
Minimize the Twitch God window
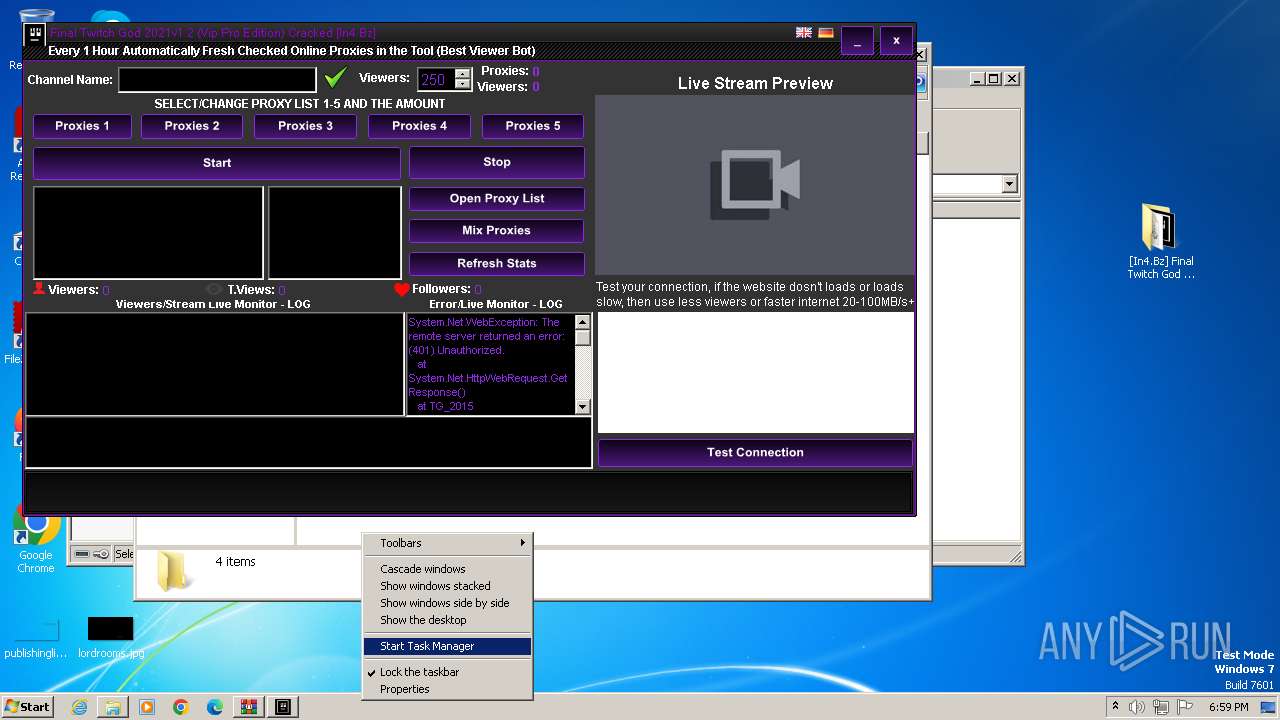point(857,41)
